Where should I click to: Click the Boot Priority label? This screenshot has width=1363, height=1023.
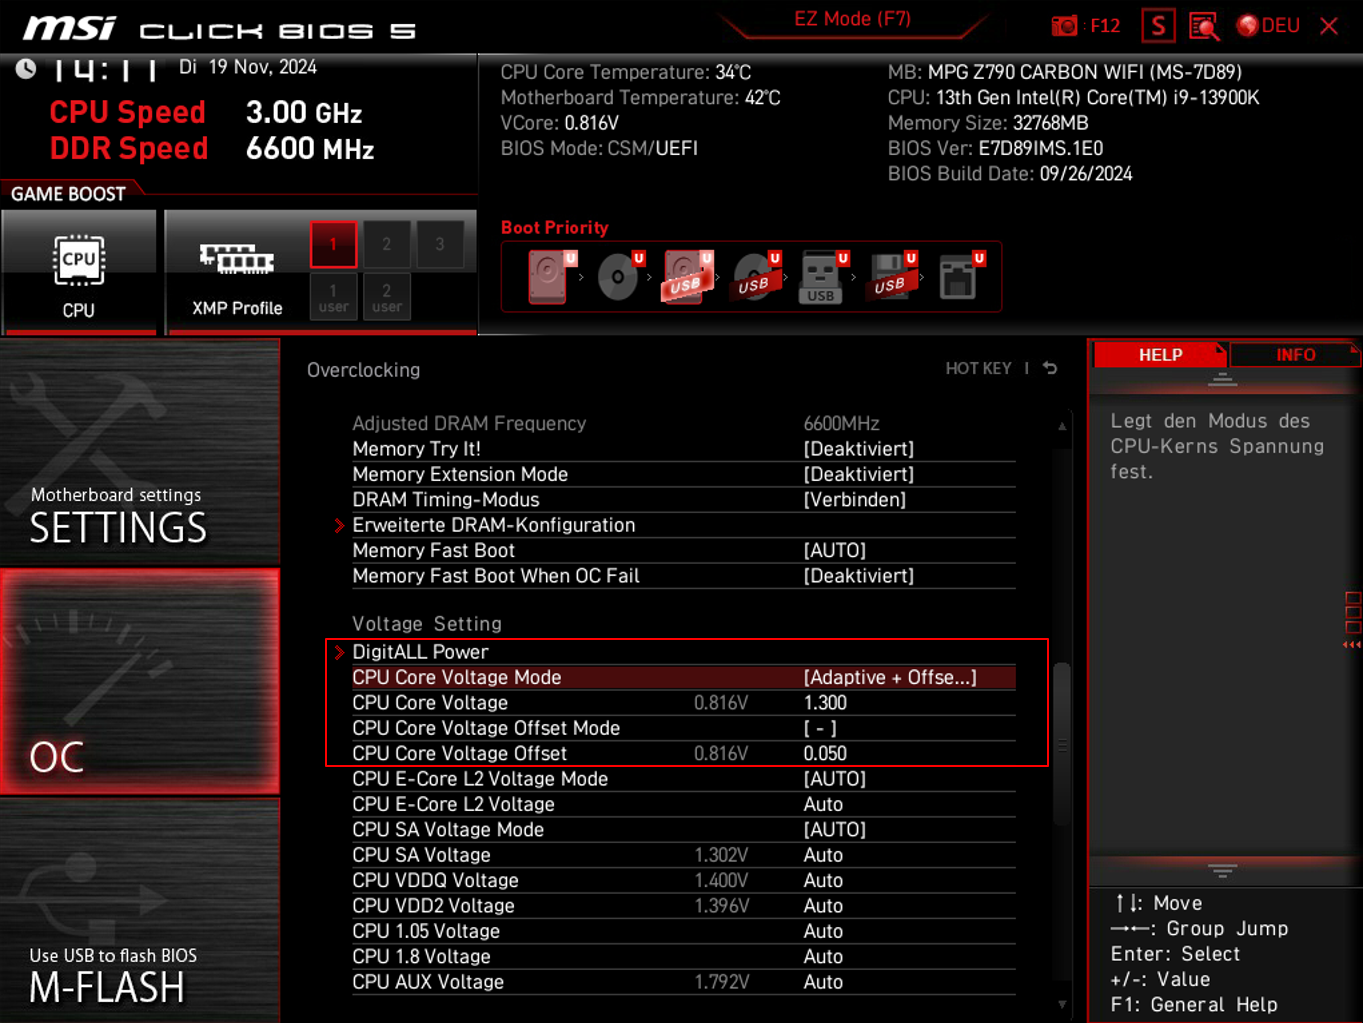(x=554, y=228)
